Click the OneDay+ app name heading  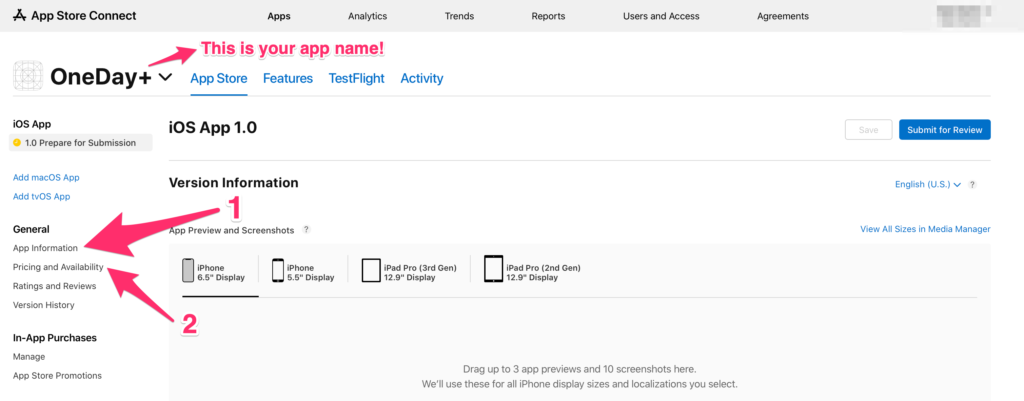101,78
